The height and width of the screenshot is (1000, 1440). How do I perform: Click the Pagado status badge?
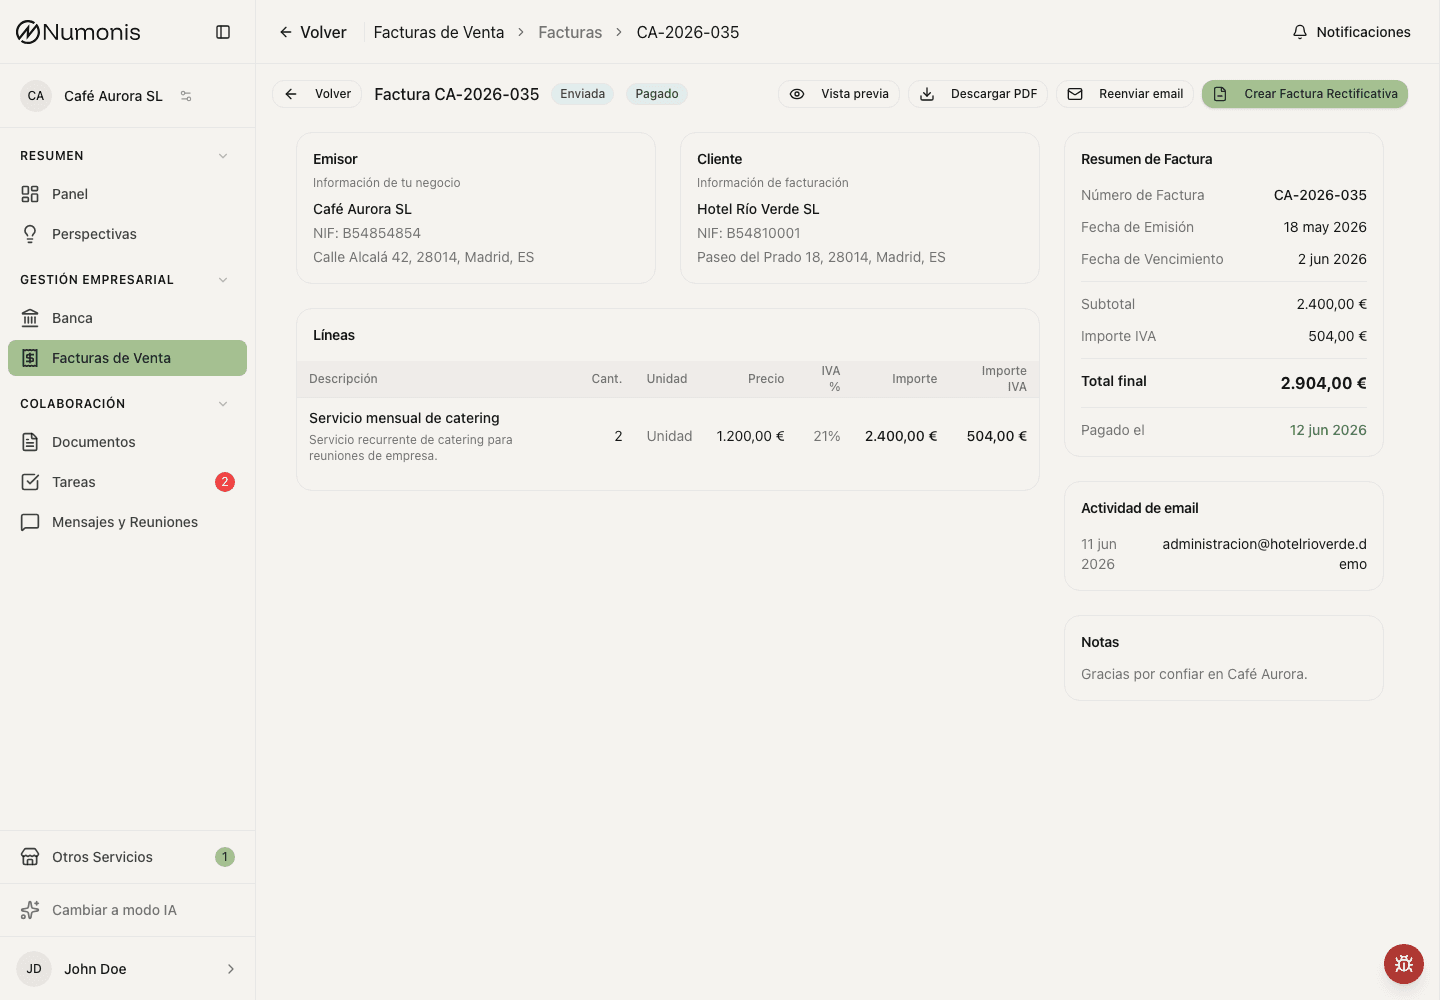click(x=657, y=94)
